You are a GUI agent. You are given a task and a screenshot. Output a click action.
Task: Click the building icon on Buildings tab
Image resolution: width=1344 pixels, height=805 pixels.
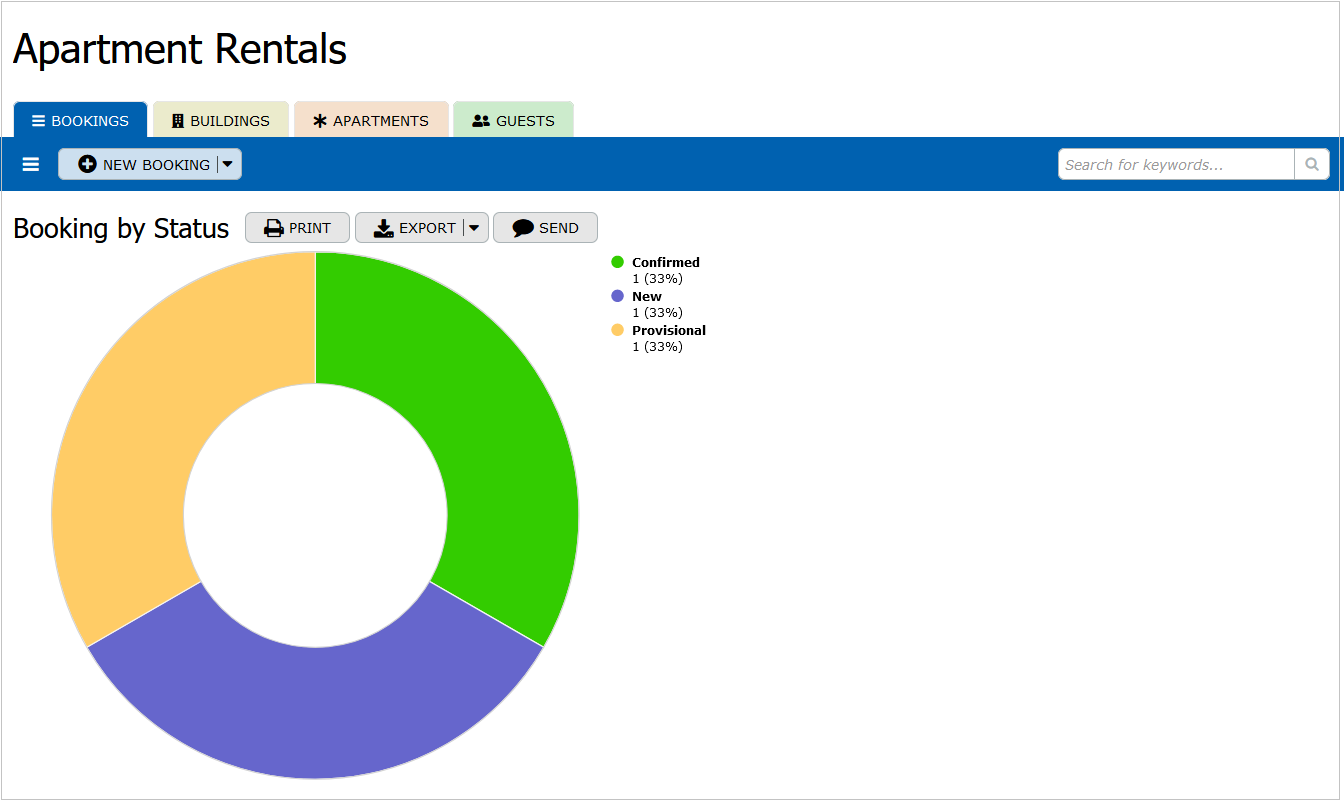tap(178, 121)
